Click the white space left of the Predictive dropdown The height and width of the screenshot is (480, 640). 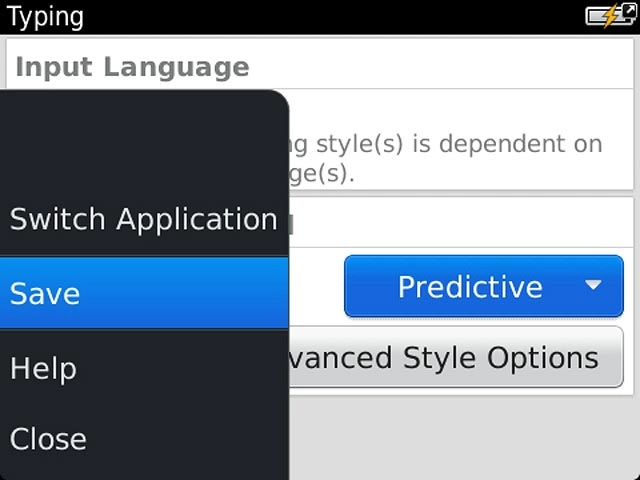pos(315,287)
